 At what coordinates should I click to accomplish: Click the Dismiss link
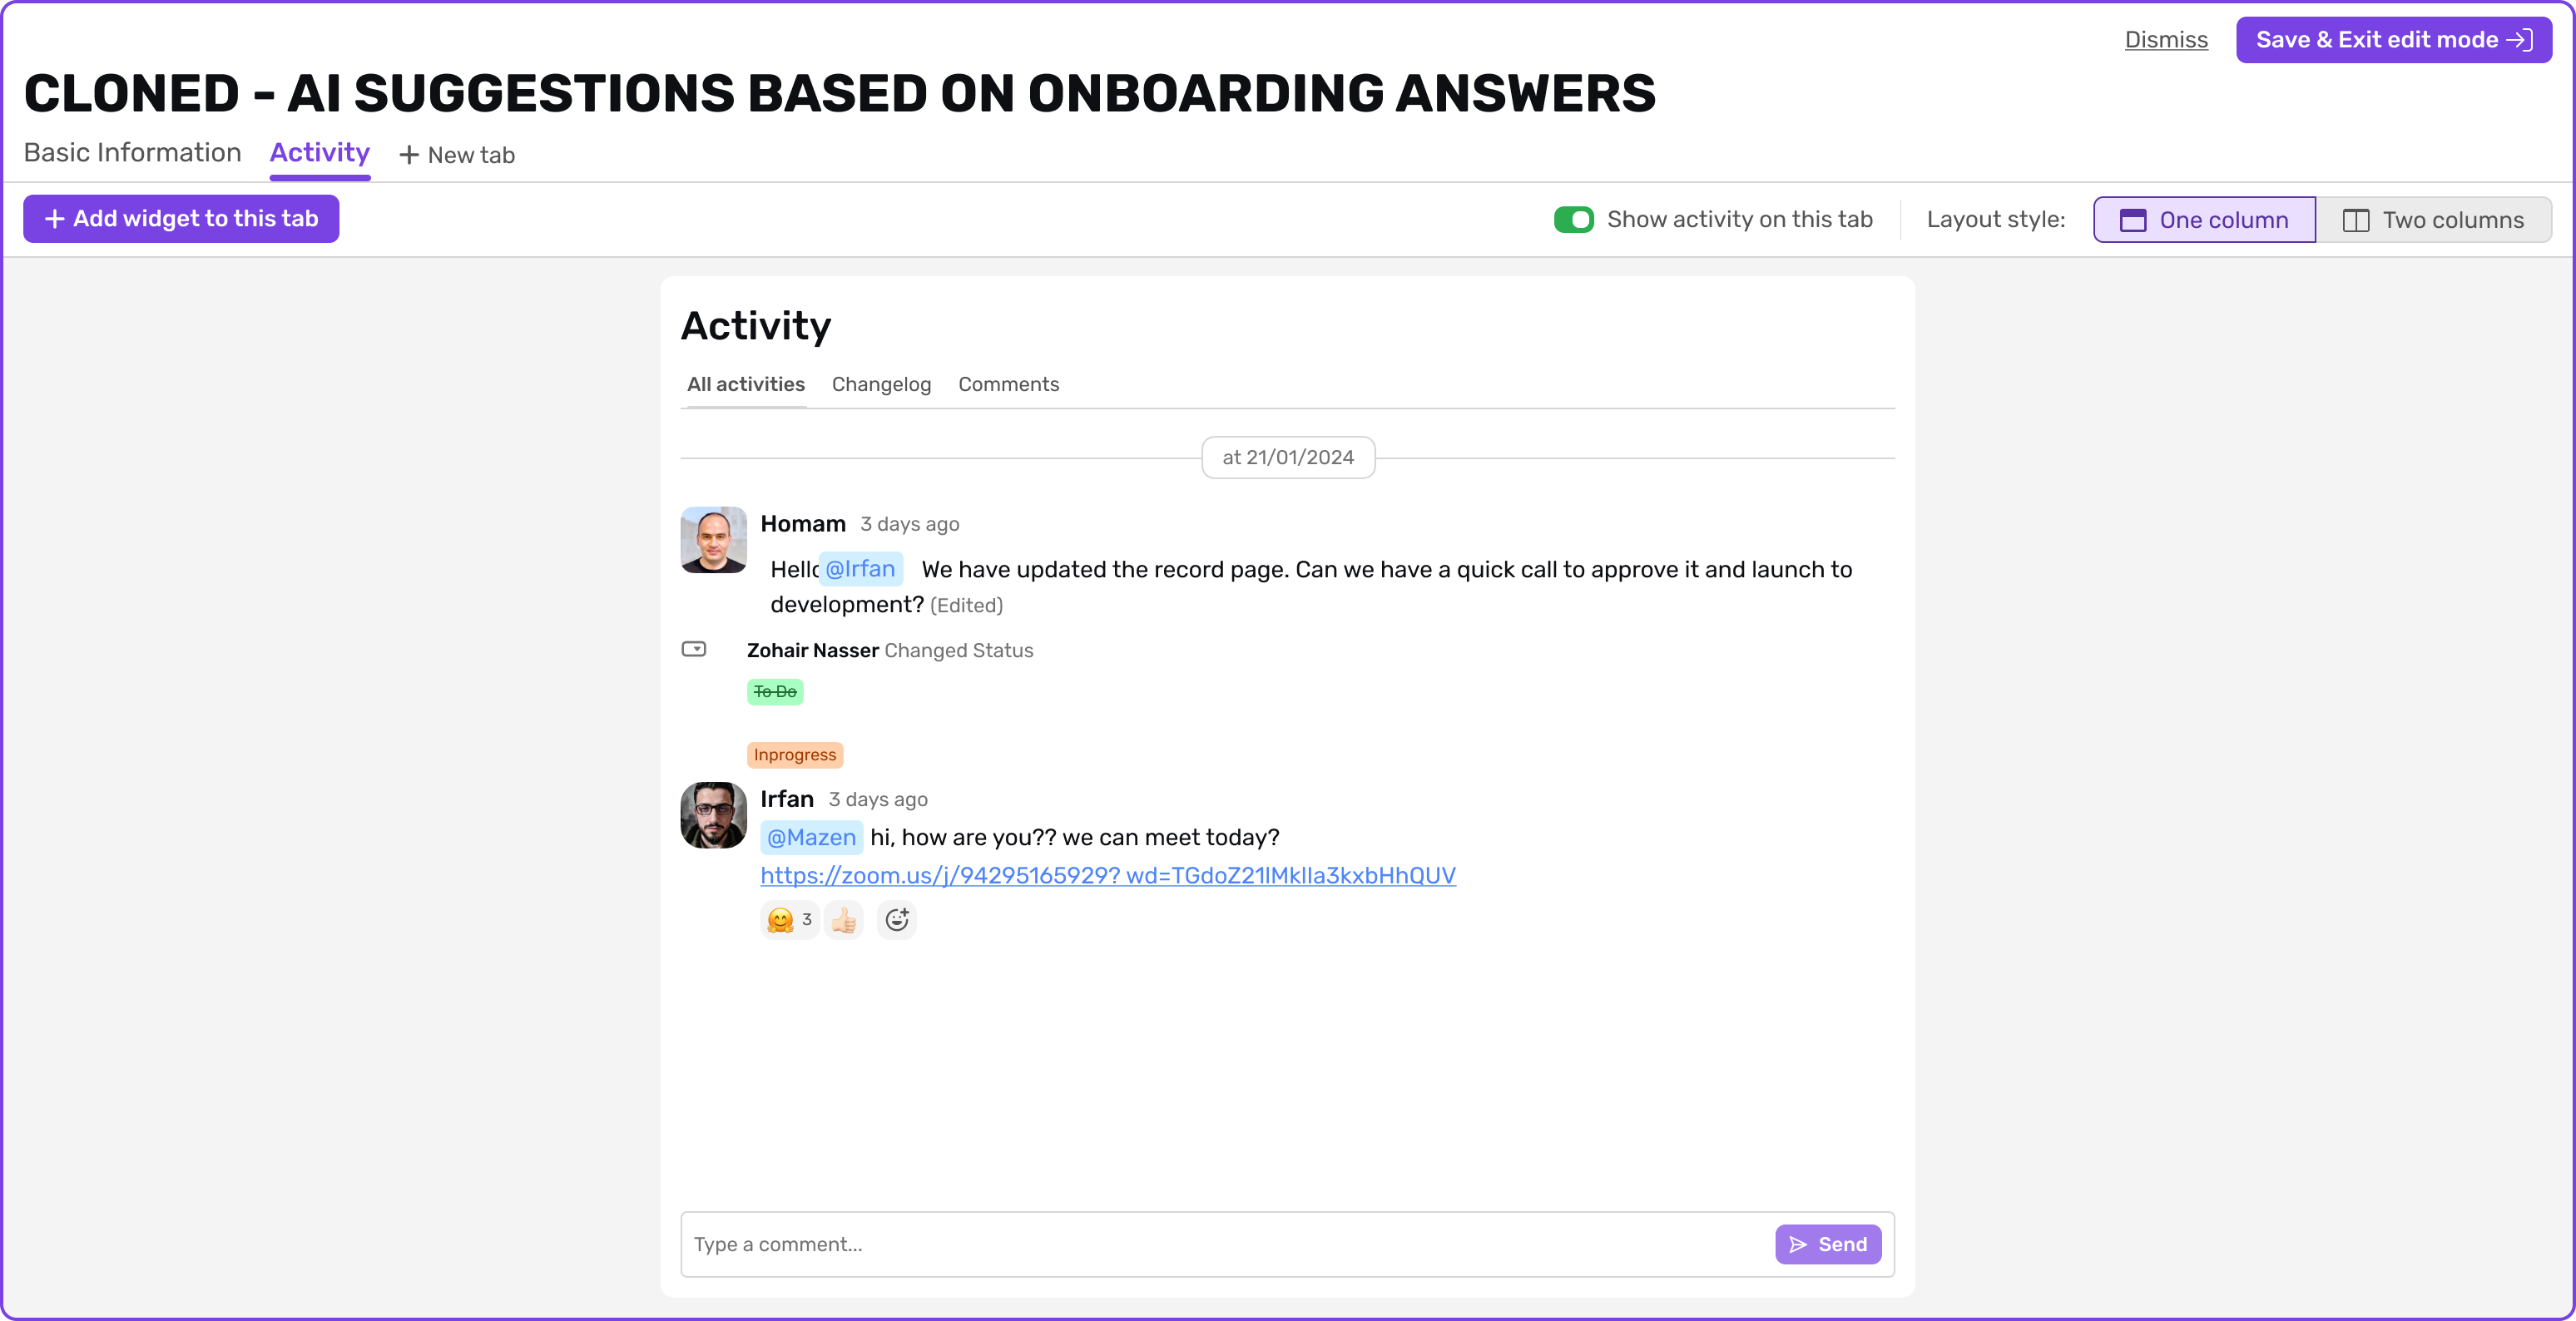pyautogui.click(x=2166, y=39)
